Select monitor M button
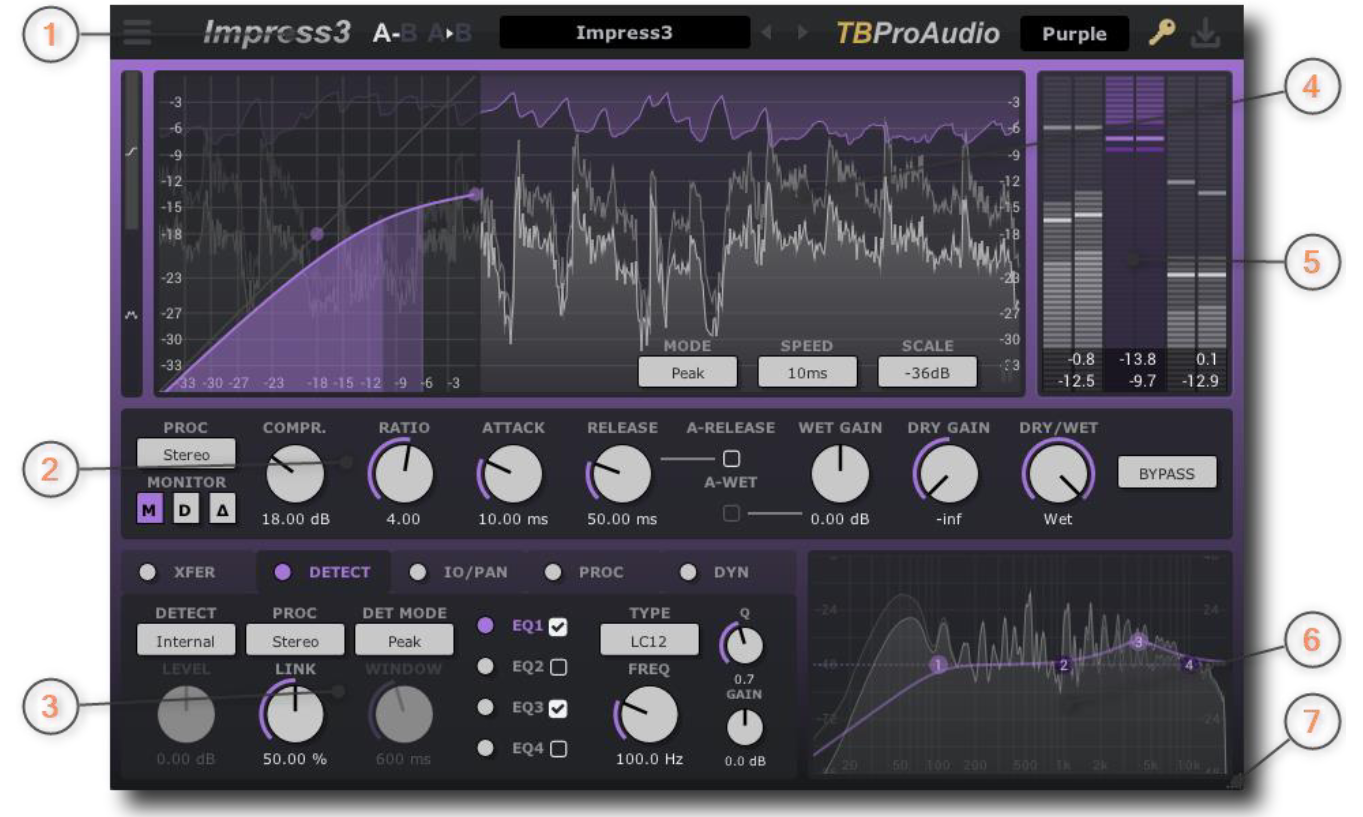 click(149, 509)
